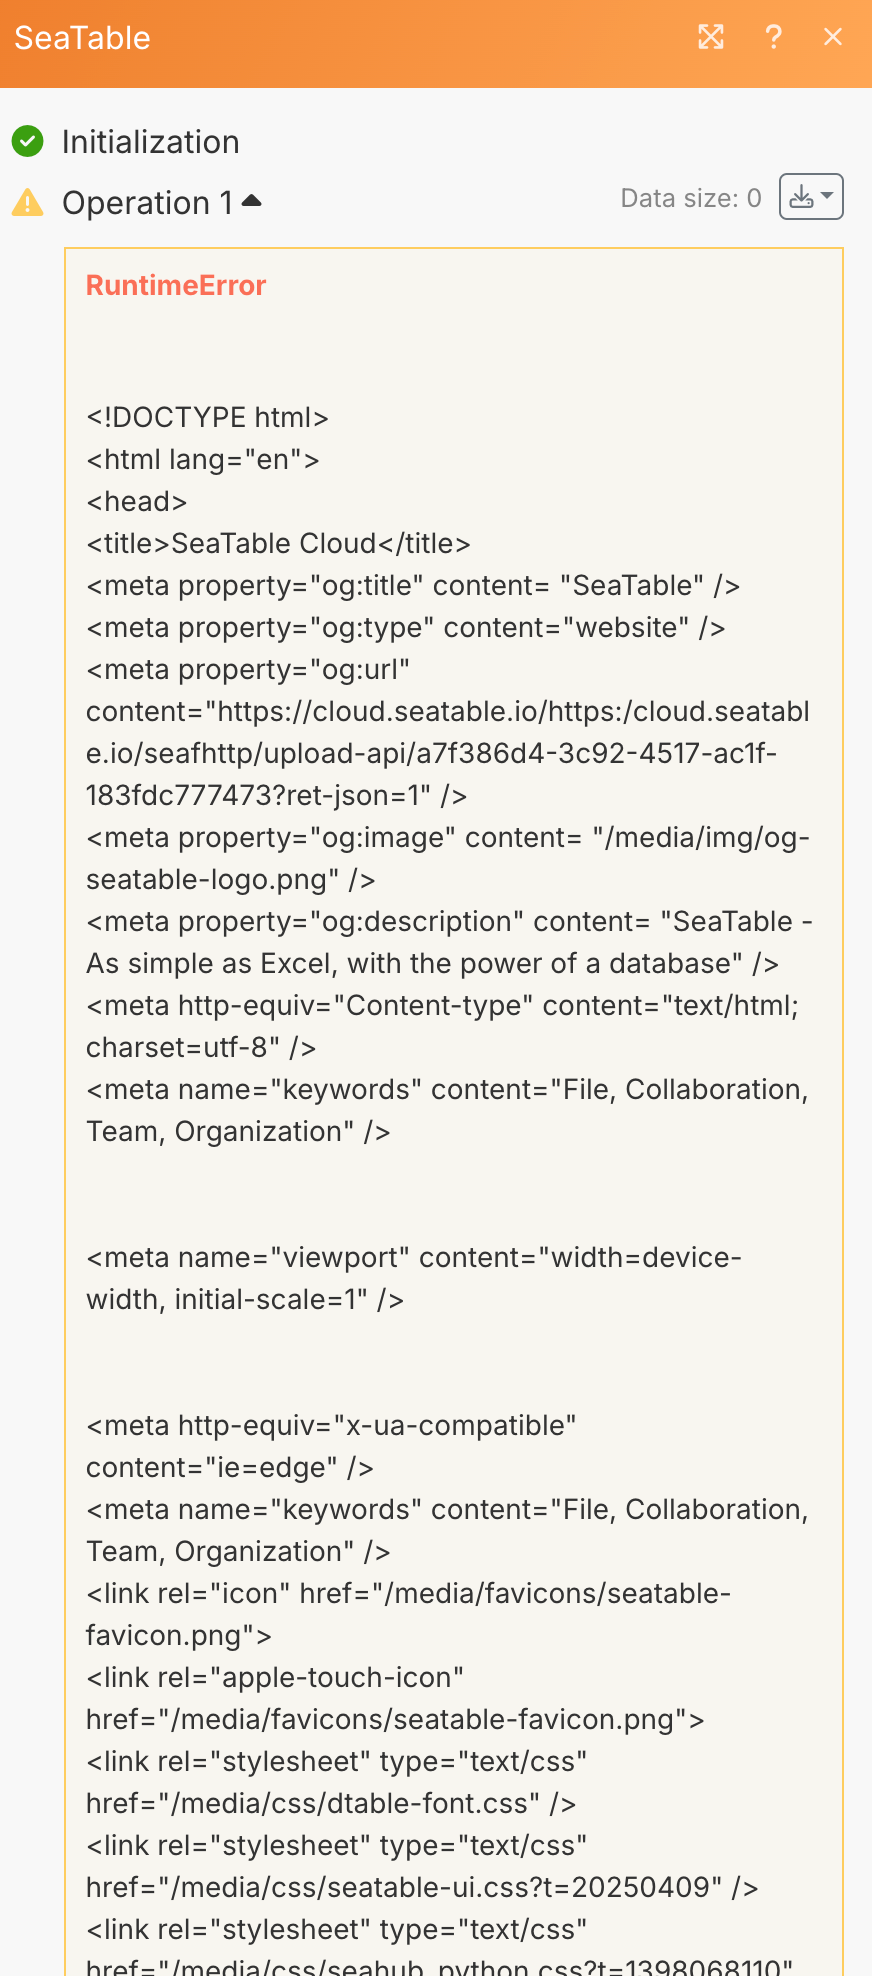Open help with the question mark icon
The height and width of the screenshot is (1976, 872).
pos(773,38)
